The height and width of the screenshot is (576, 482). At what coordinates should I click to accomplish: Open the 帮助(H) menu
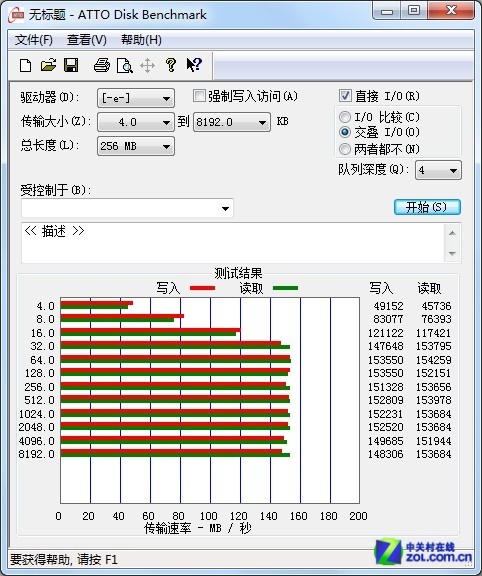141,40
